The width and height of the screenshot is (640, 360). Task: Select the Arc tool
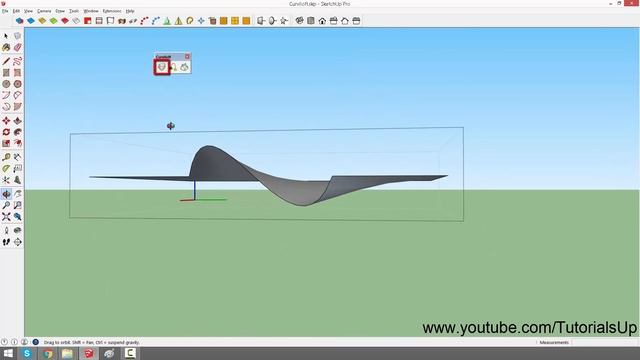[x=6, y=96]
